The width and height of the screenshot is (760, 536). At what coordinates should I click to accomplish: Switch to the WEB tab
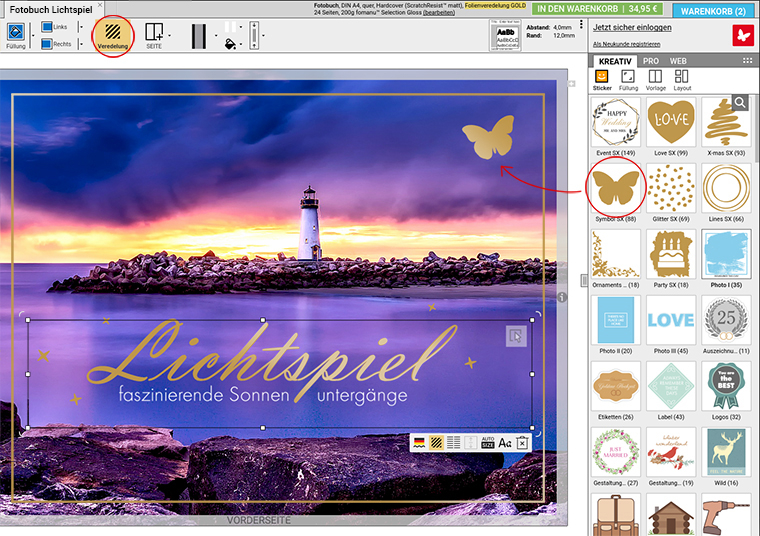(x=678, y=61)
